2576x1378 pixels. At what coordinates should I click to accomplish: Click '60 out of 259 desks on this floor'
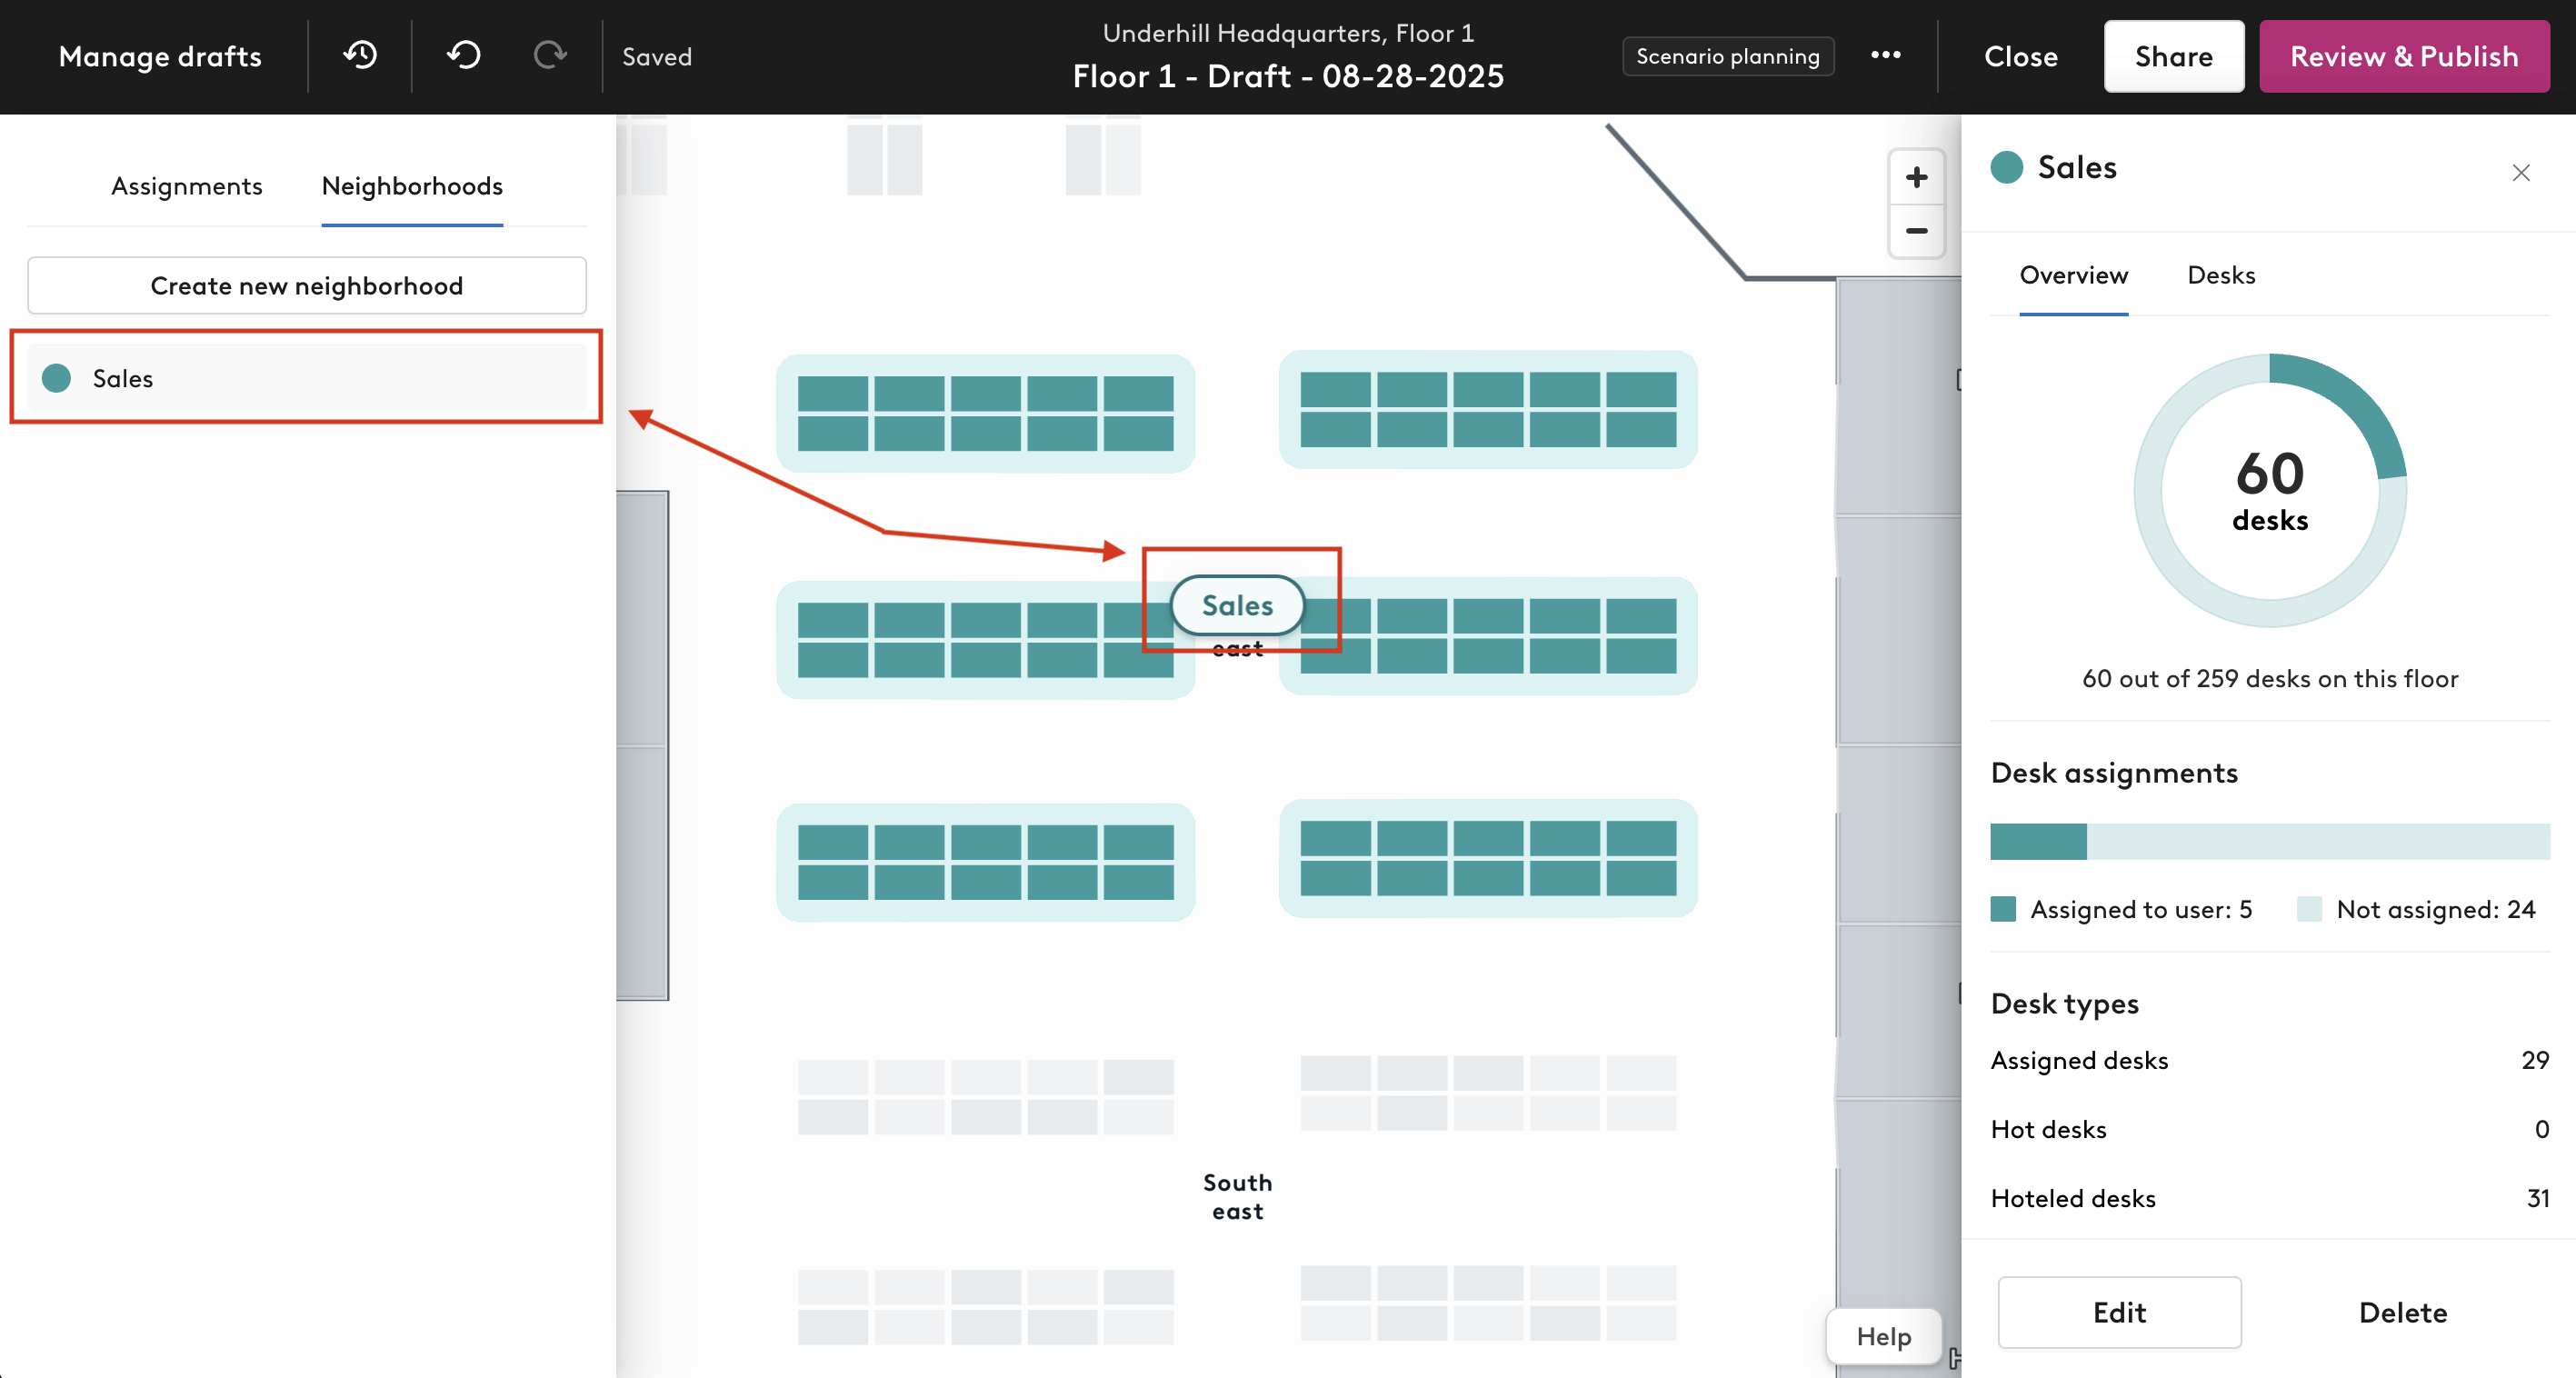click(2270, 679)
